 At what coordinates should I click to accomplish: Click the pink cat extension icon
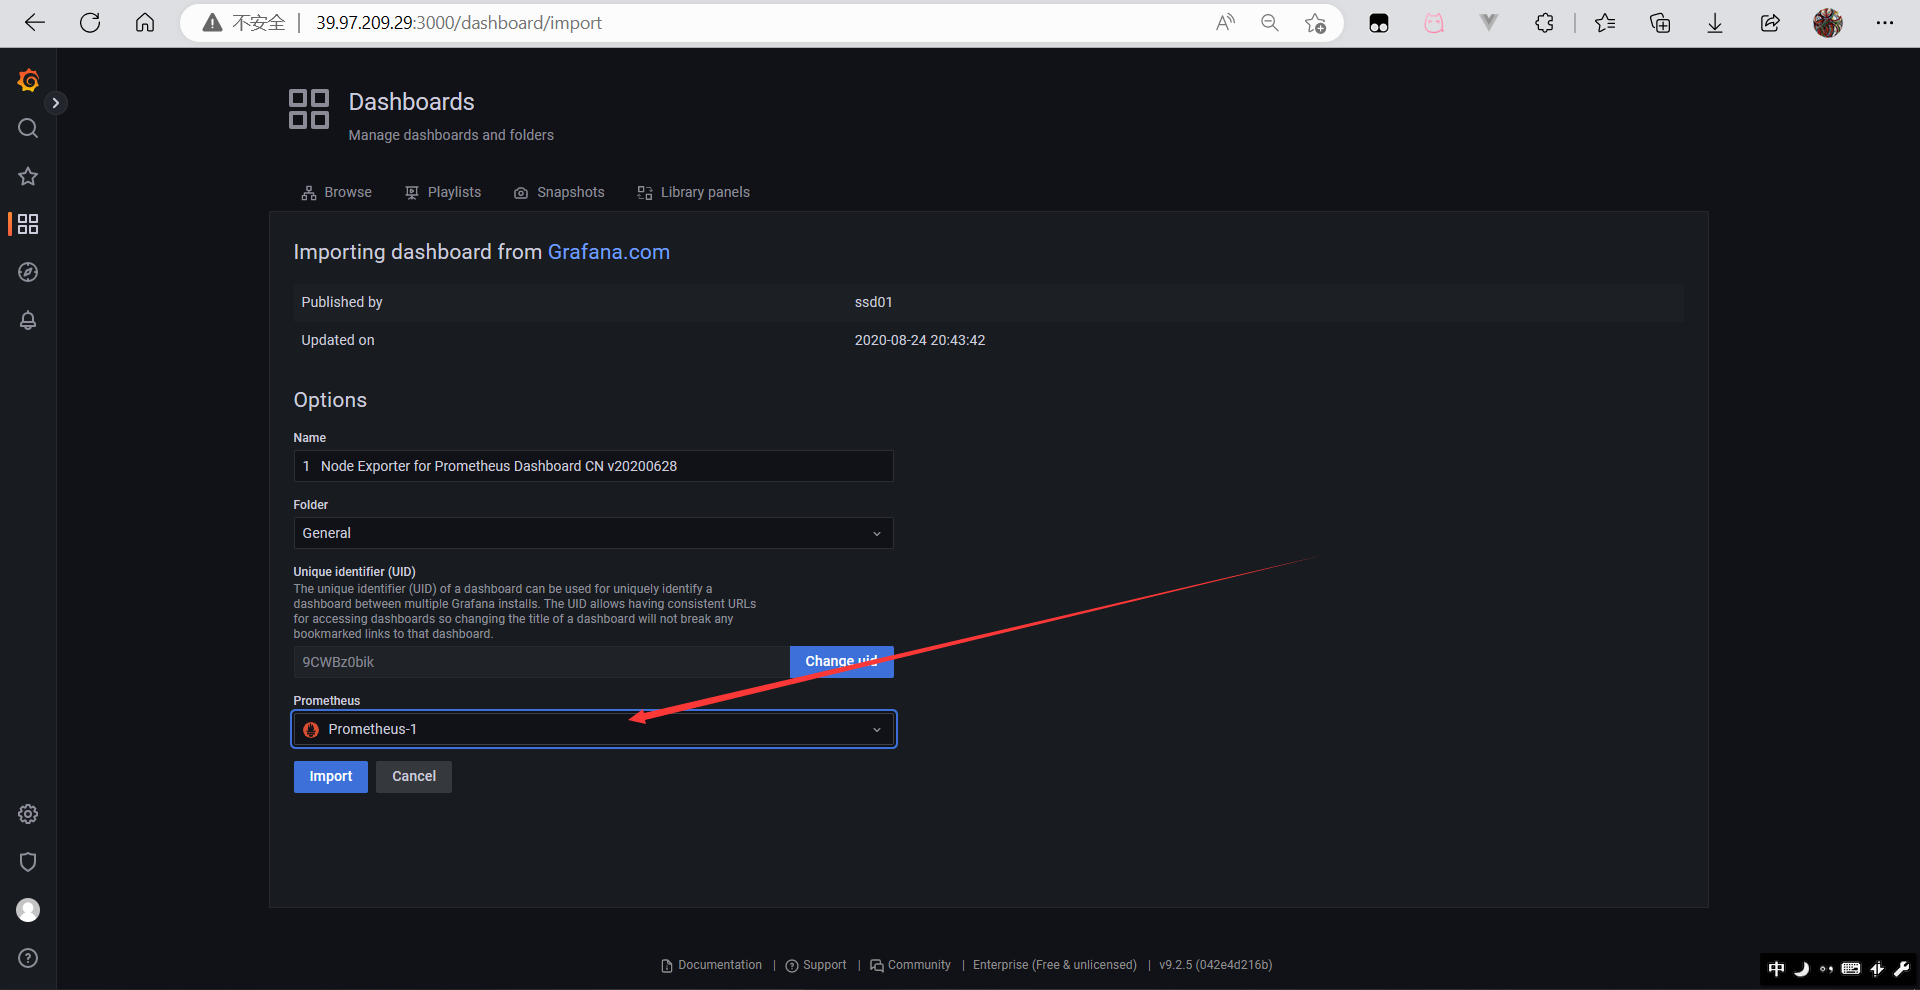click(1434, 23)
